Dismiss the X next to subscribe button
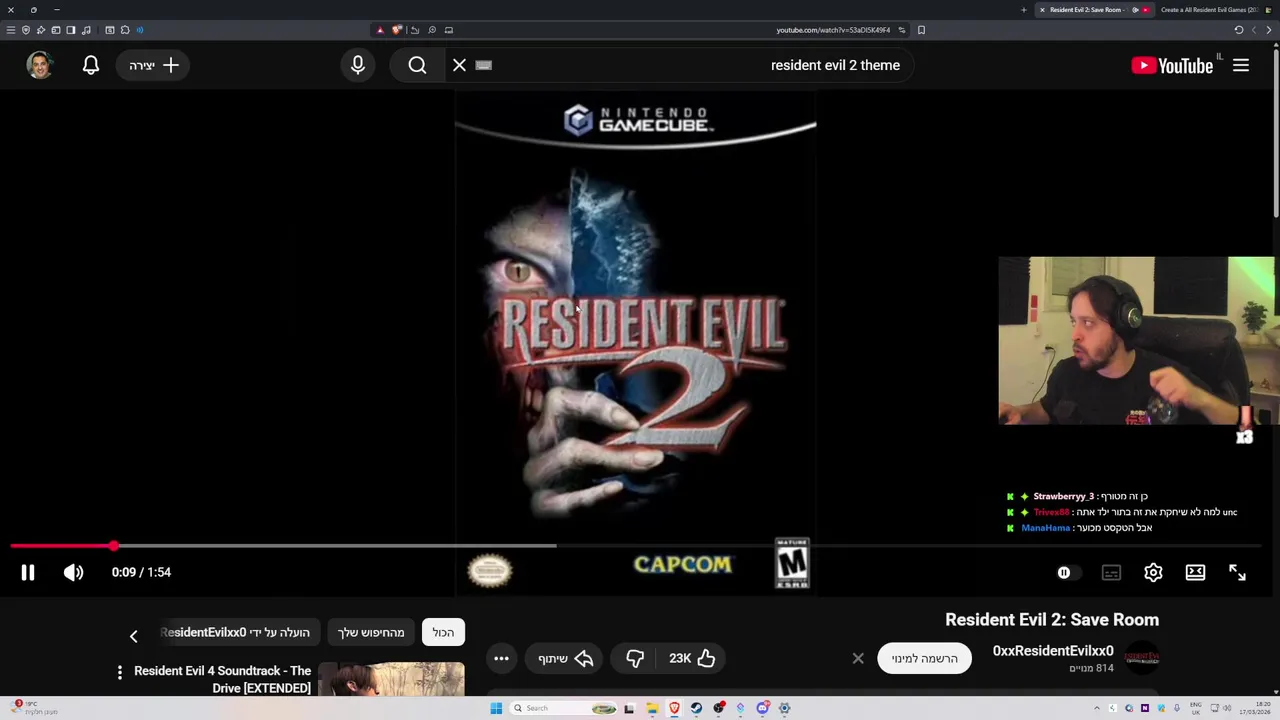Screen dimensions: 1280x720 (857, 658)
